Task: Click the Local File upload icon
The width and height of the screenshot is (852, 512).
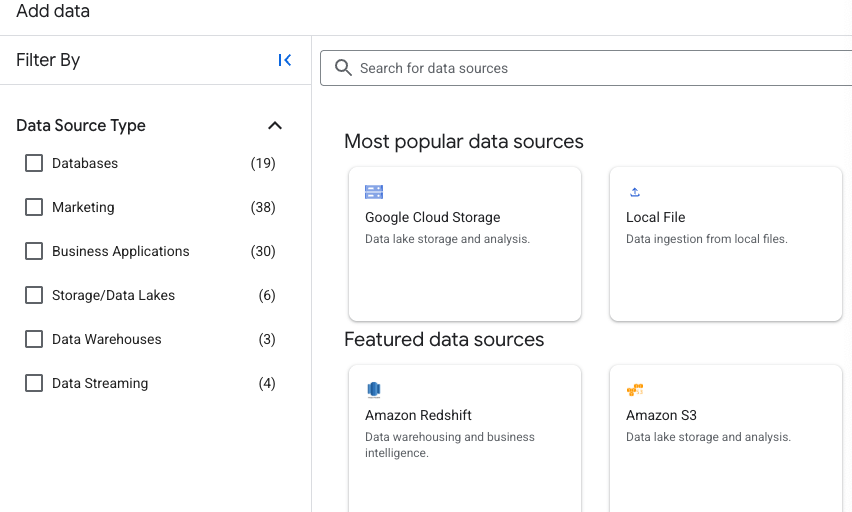Action: click(634, 192)
